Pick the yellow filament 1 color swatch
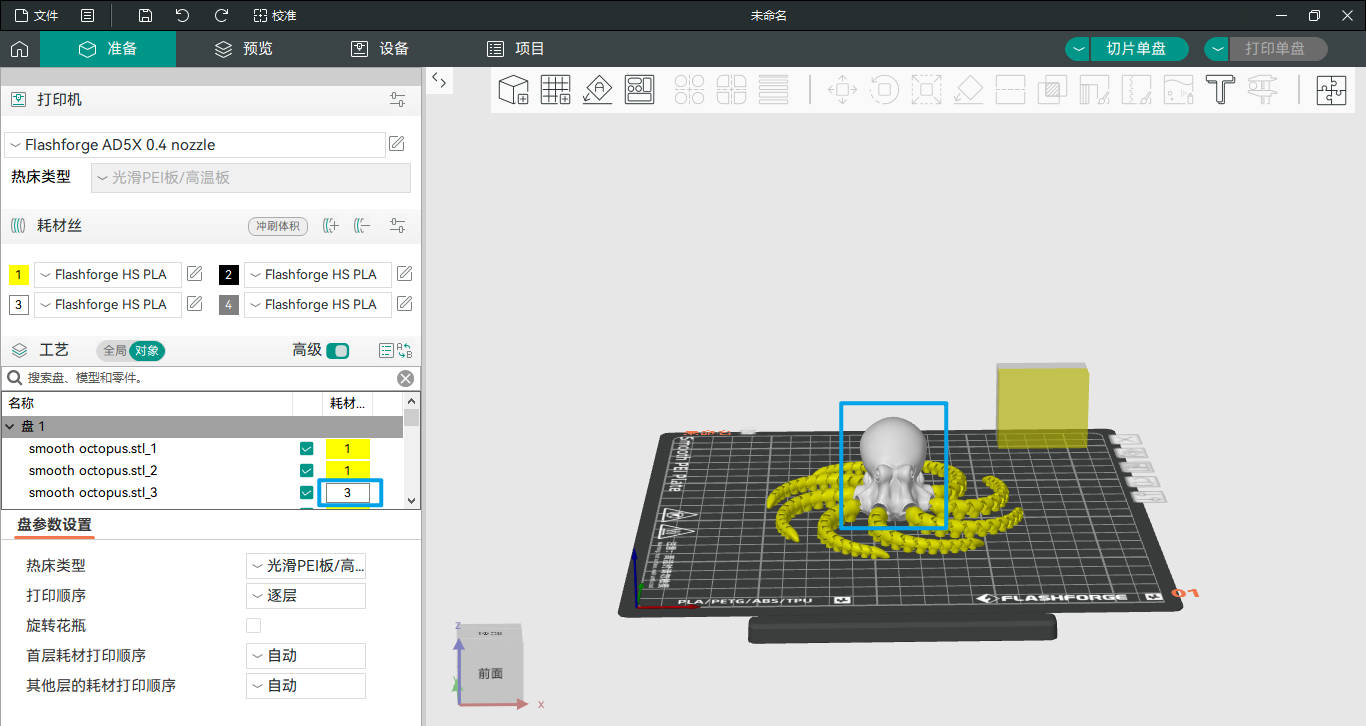This screenshot has height=726, width=1366. (18, 274)
